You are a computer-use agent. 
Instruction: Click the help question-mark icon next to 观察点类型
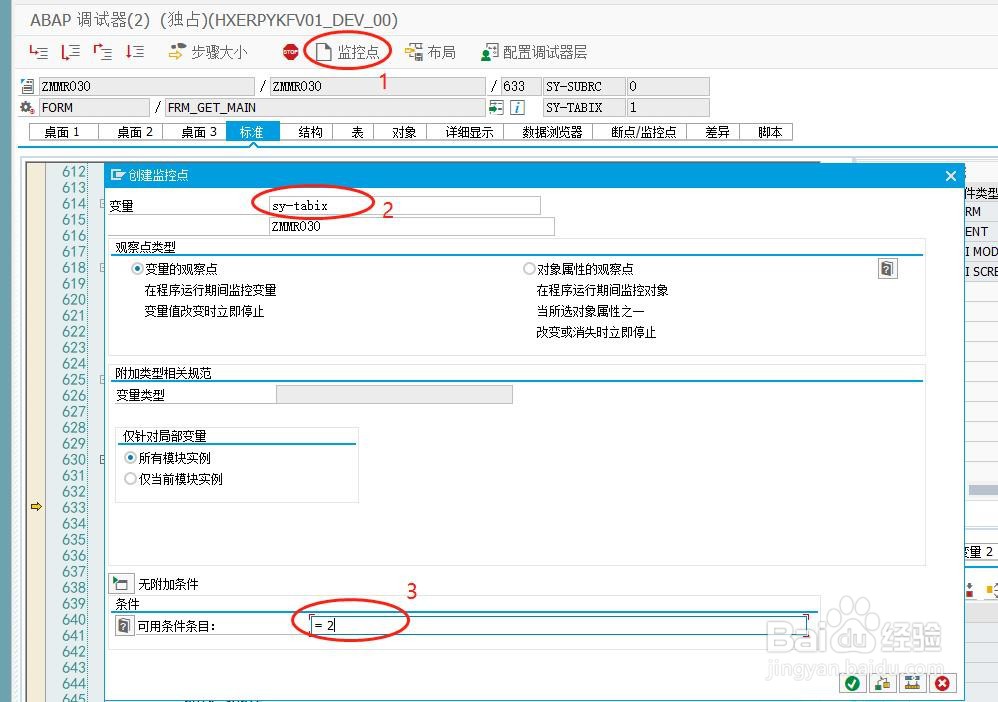[887, 268]
